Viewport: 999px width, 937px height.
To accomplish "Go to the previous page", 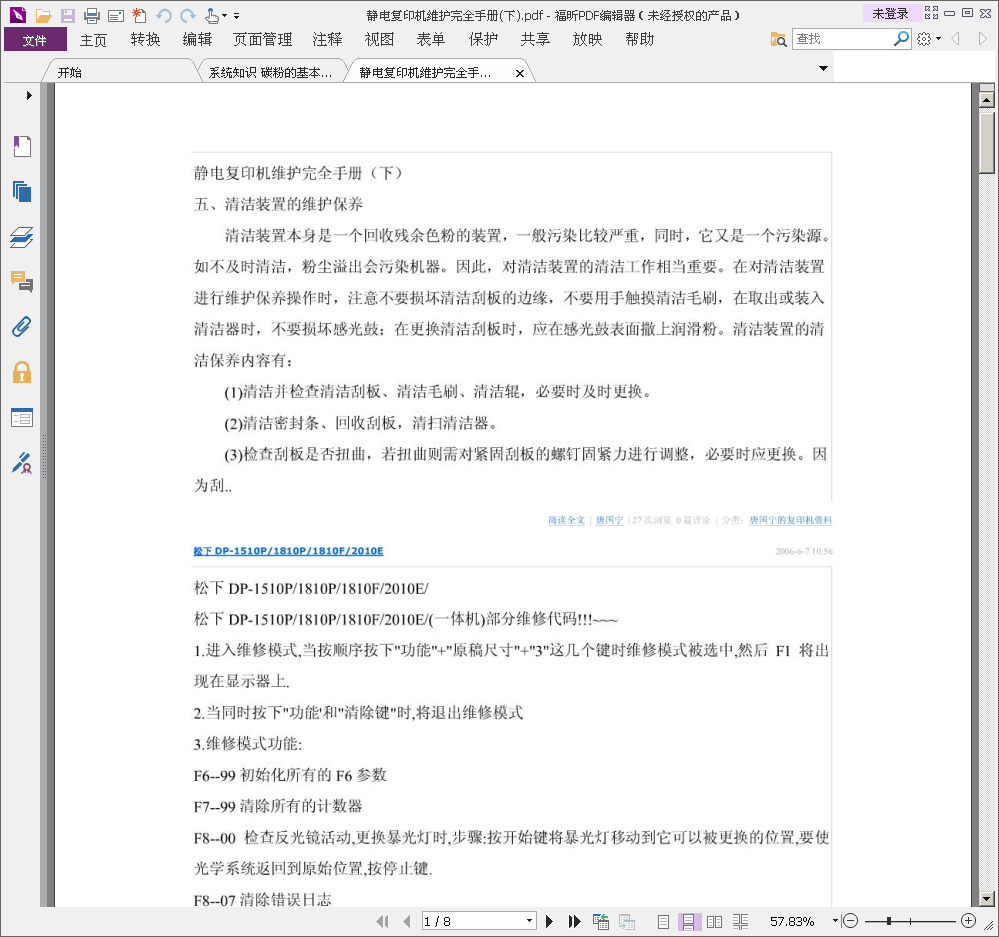I will tap(406, 921).
